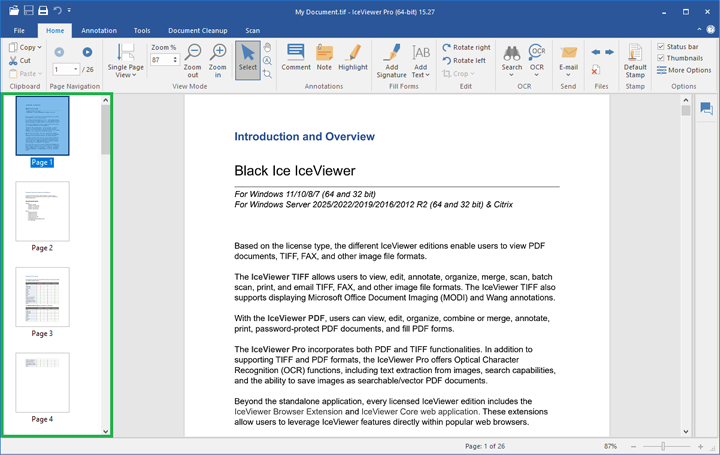Go to the previous page with the left arrow
The image size is (720, 455).
[59, 52]
